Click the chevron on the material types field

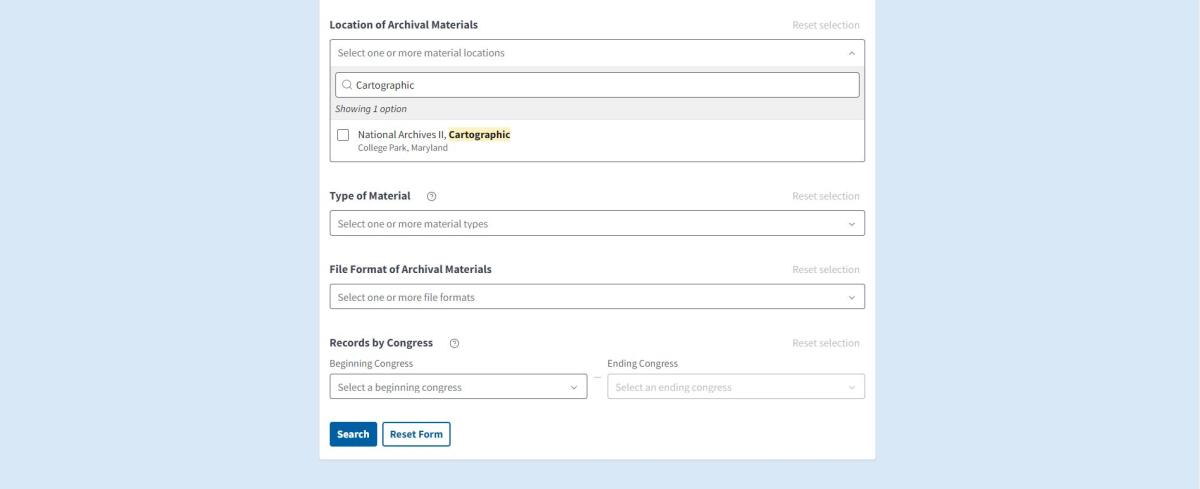[x=851, y=224]
